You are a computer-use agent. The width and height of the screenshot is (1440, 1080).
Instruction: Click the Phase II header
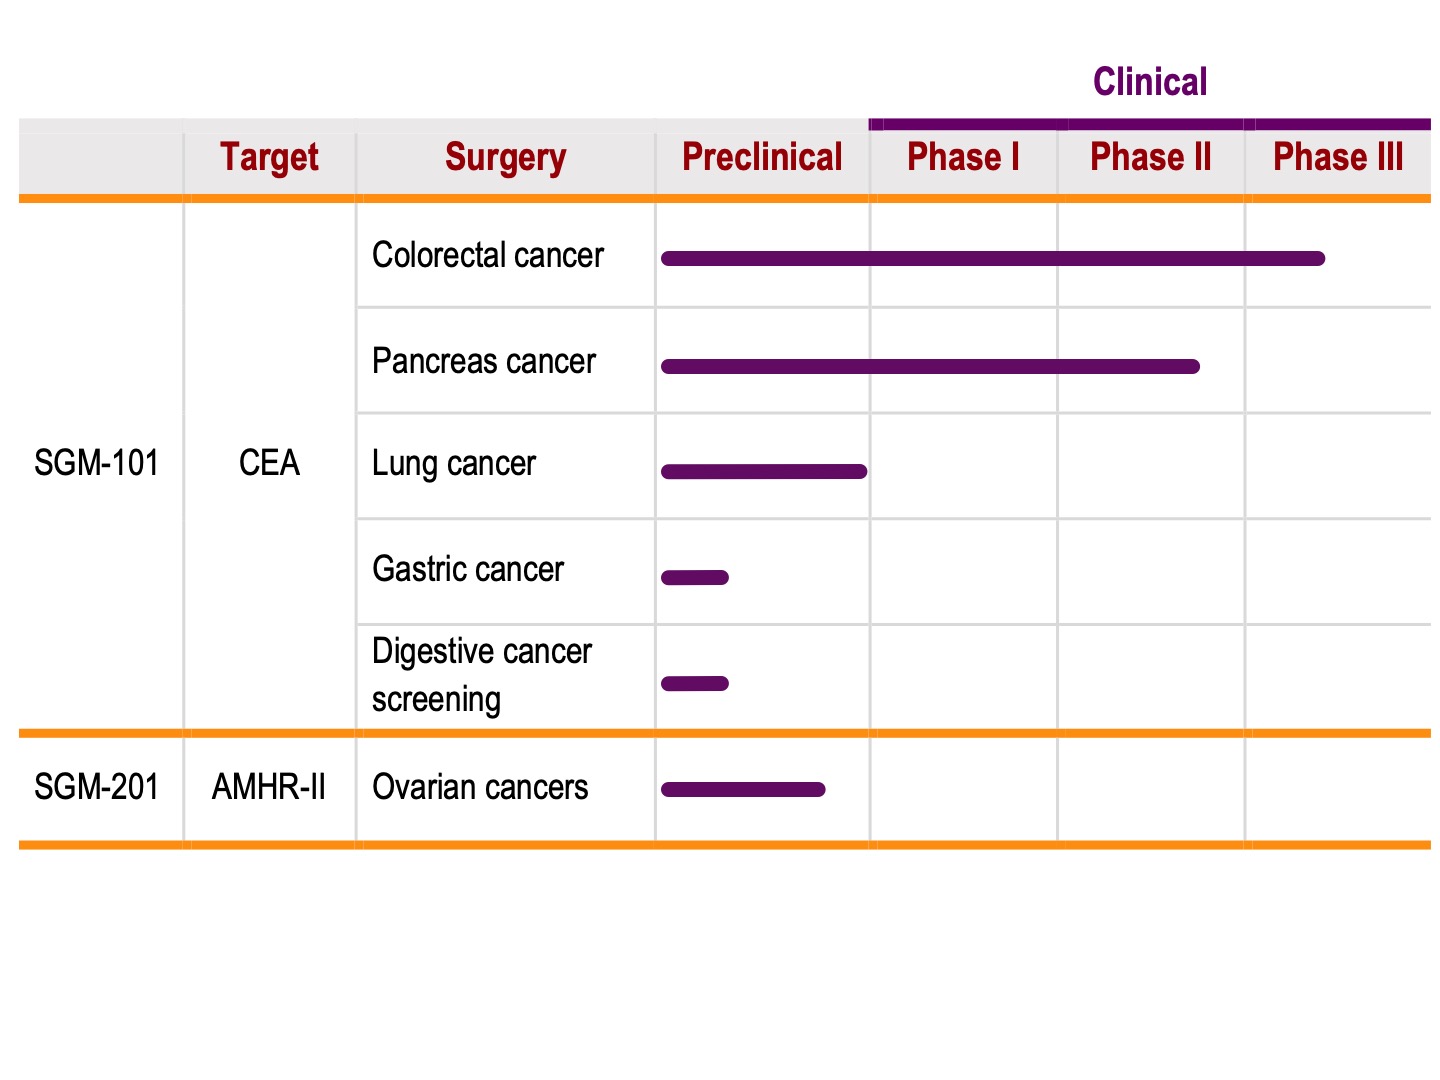coord(1150,157)
